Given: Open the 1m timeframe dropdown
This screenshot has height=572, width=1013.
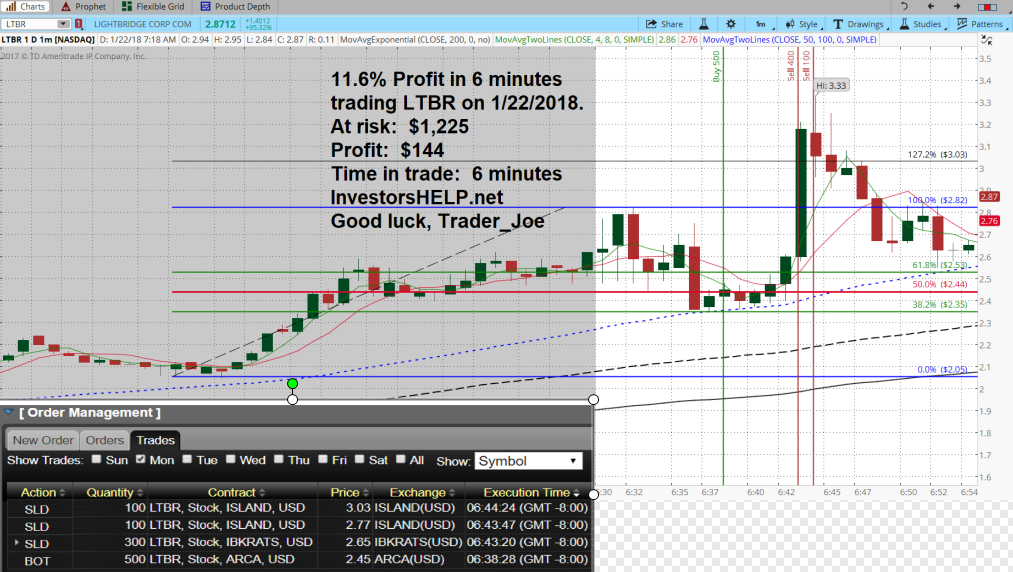Looking at the screenshot, I should click(x=760, y=24).
